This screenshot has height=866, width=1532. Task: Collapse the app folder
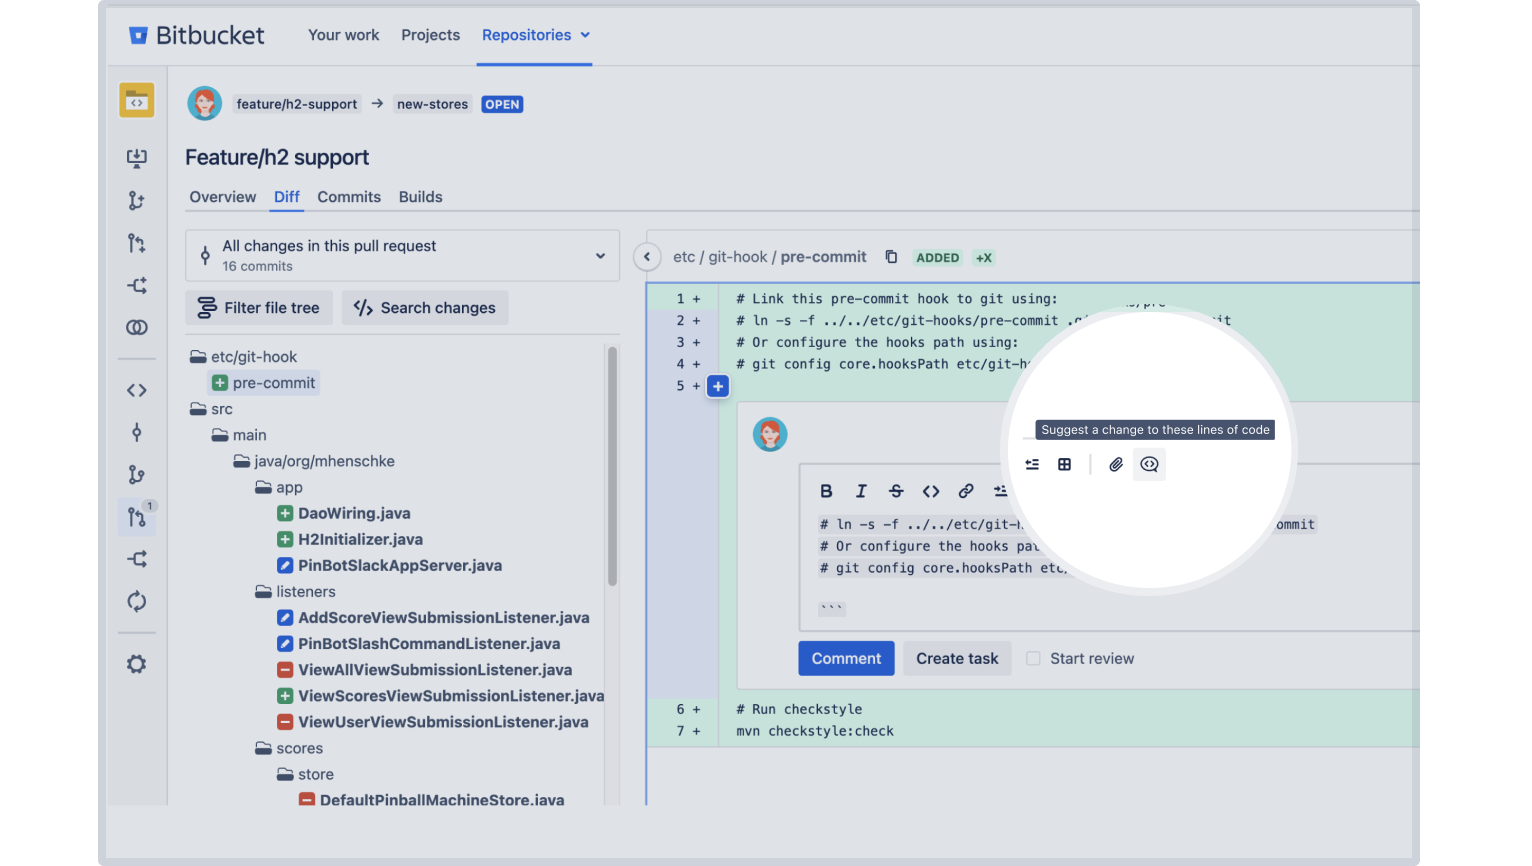[x=279, y=487]
